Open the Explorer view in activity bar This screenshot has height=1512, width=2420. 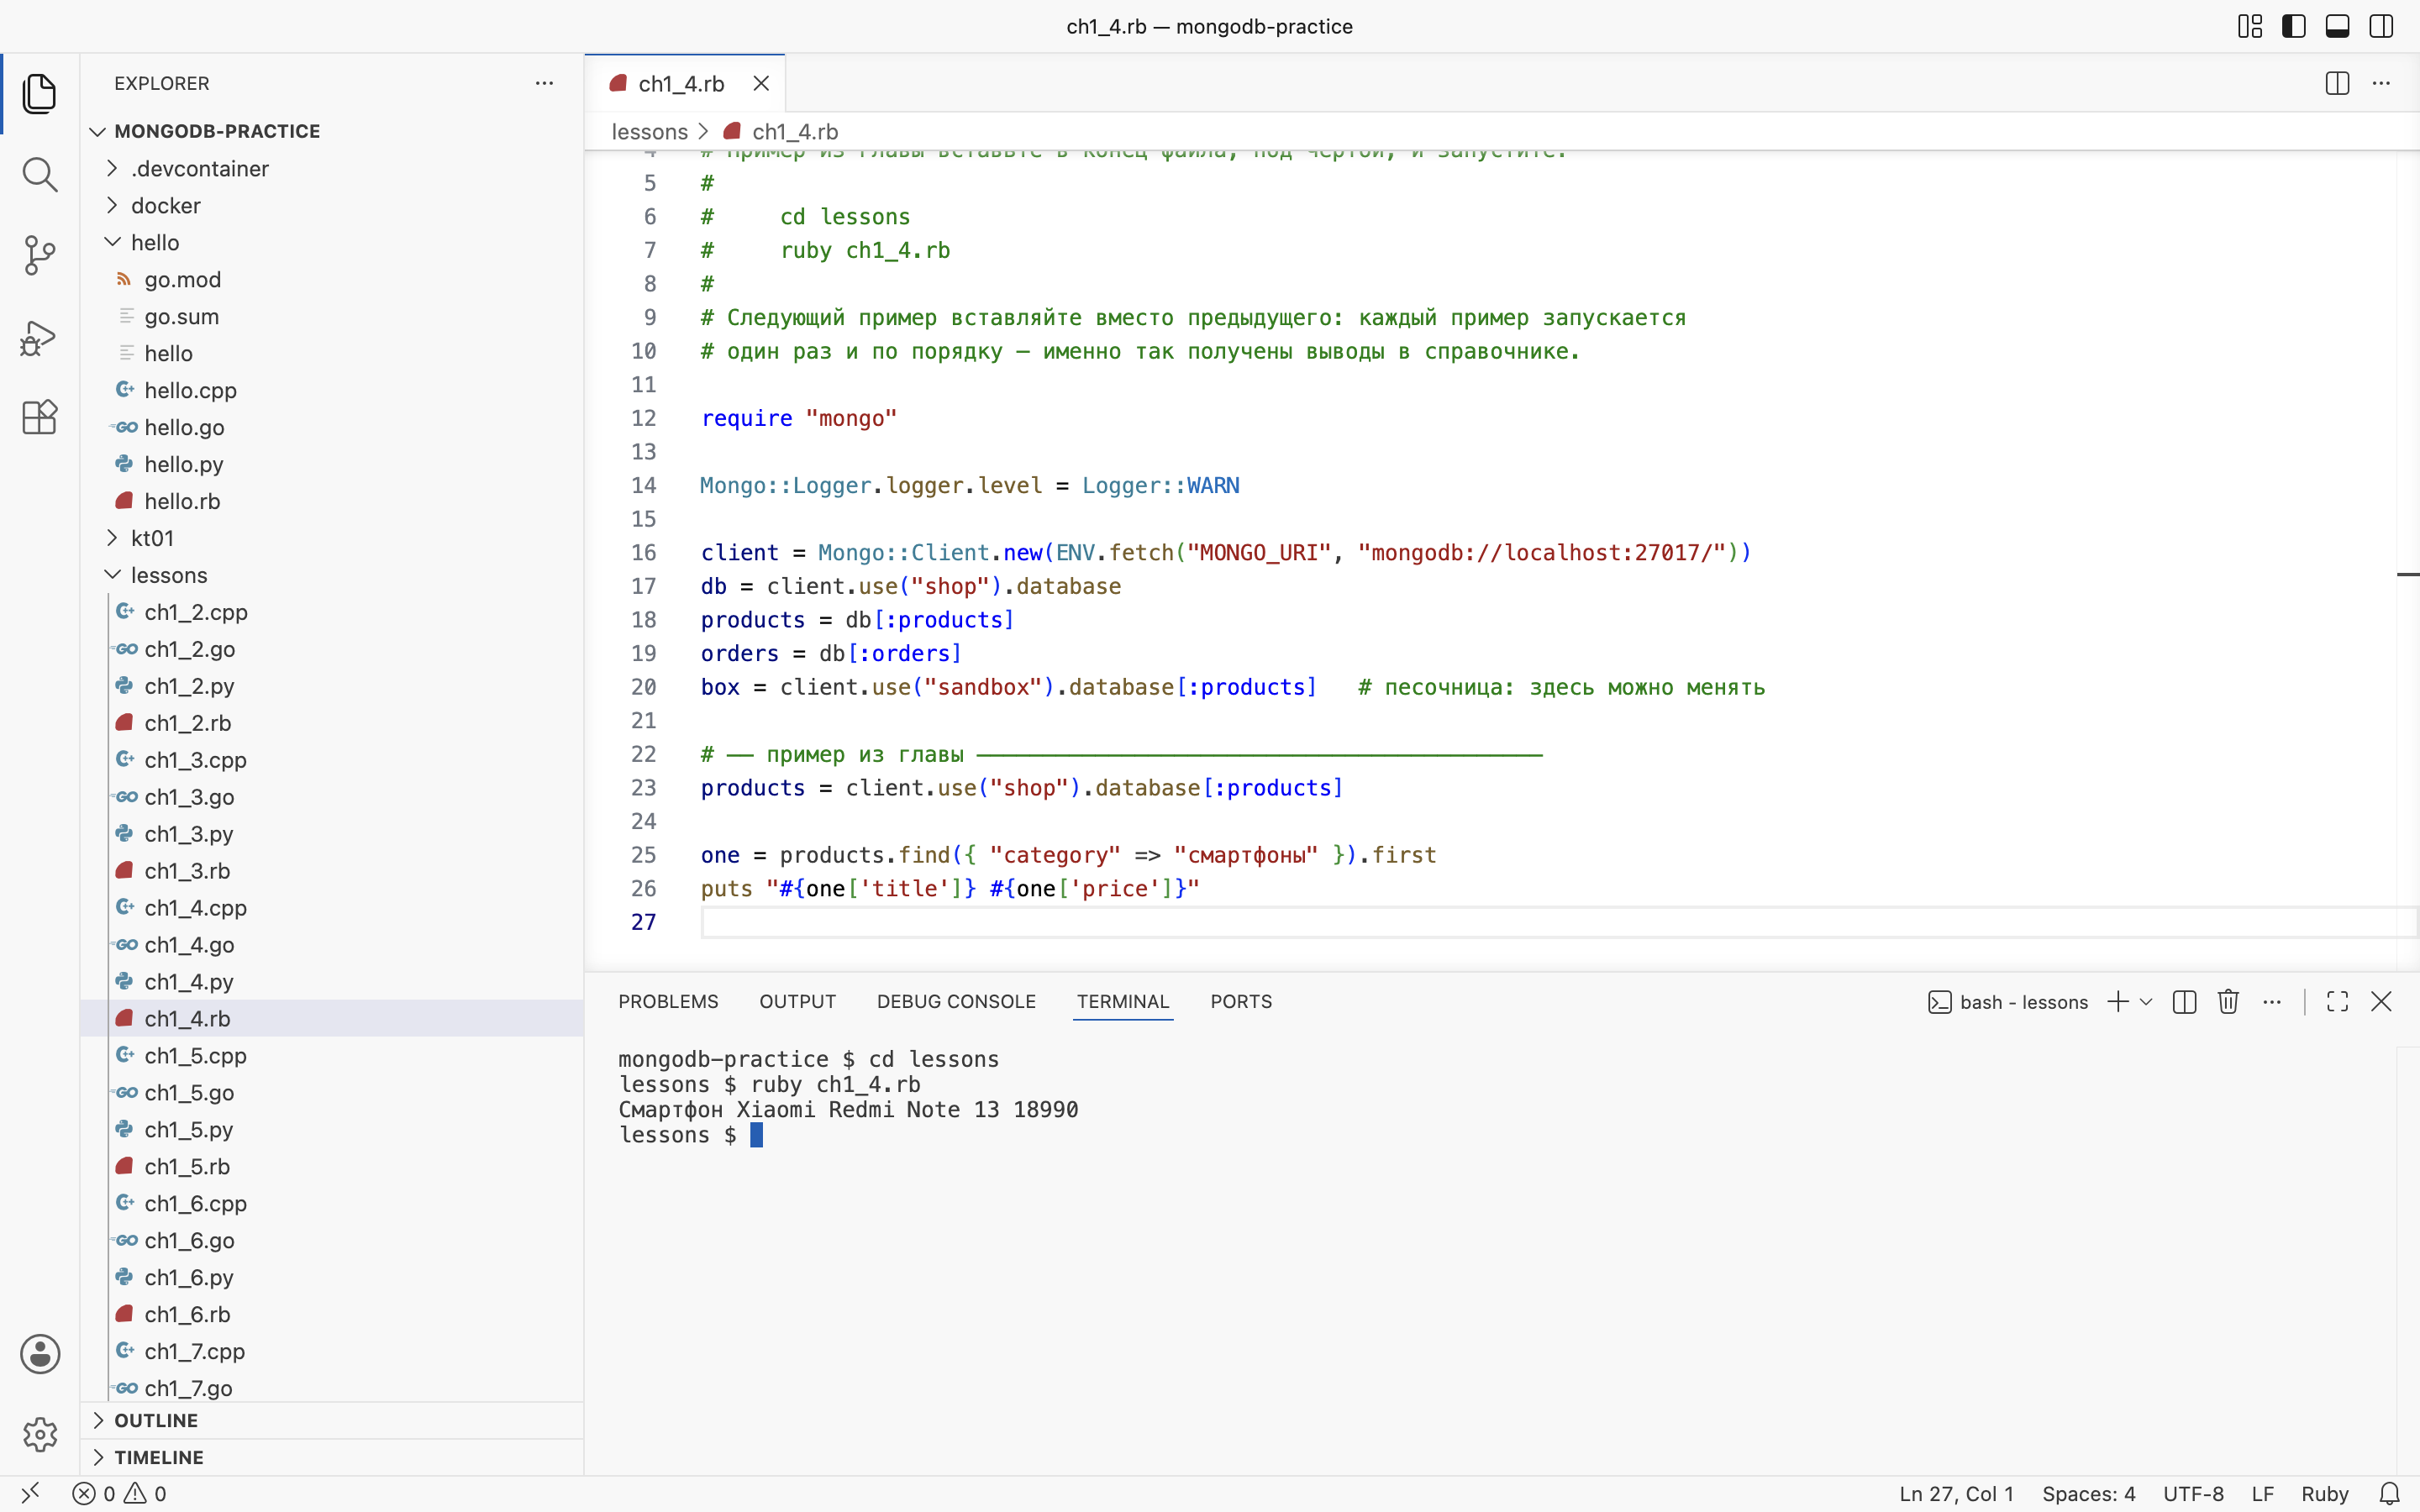pos(39,94)
